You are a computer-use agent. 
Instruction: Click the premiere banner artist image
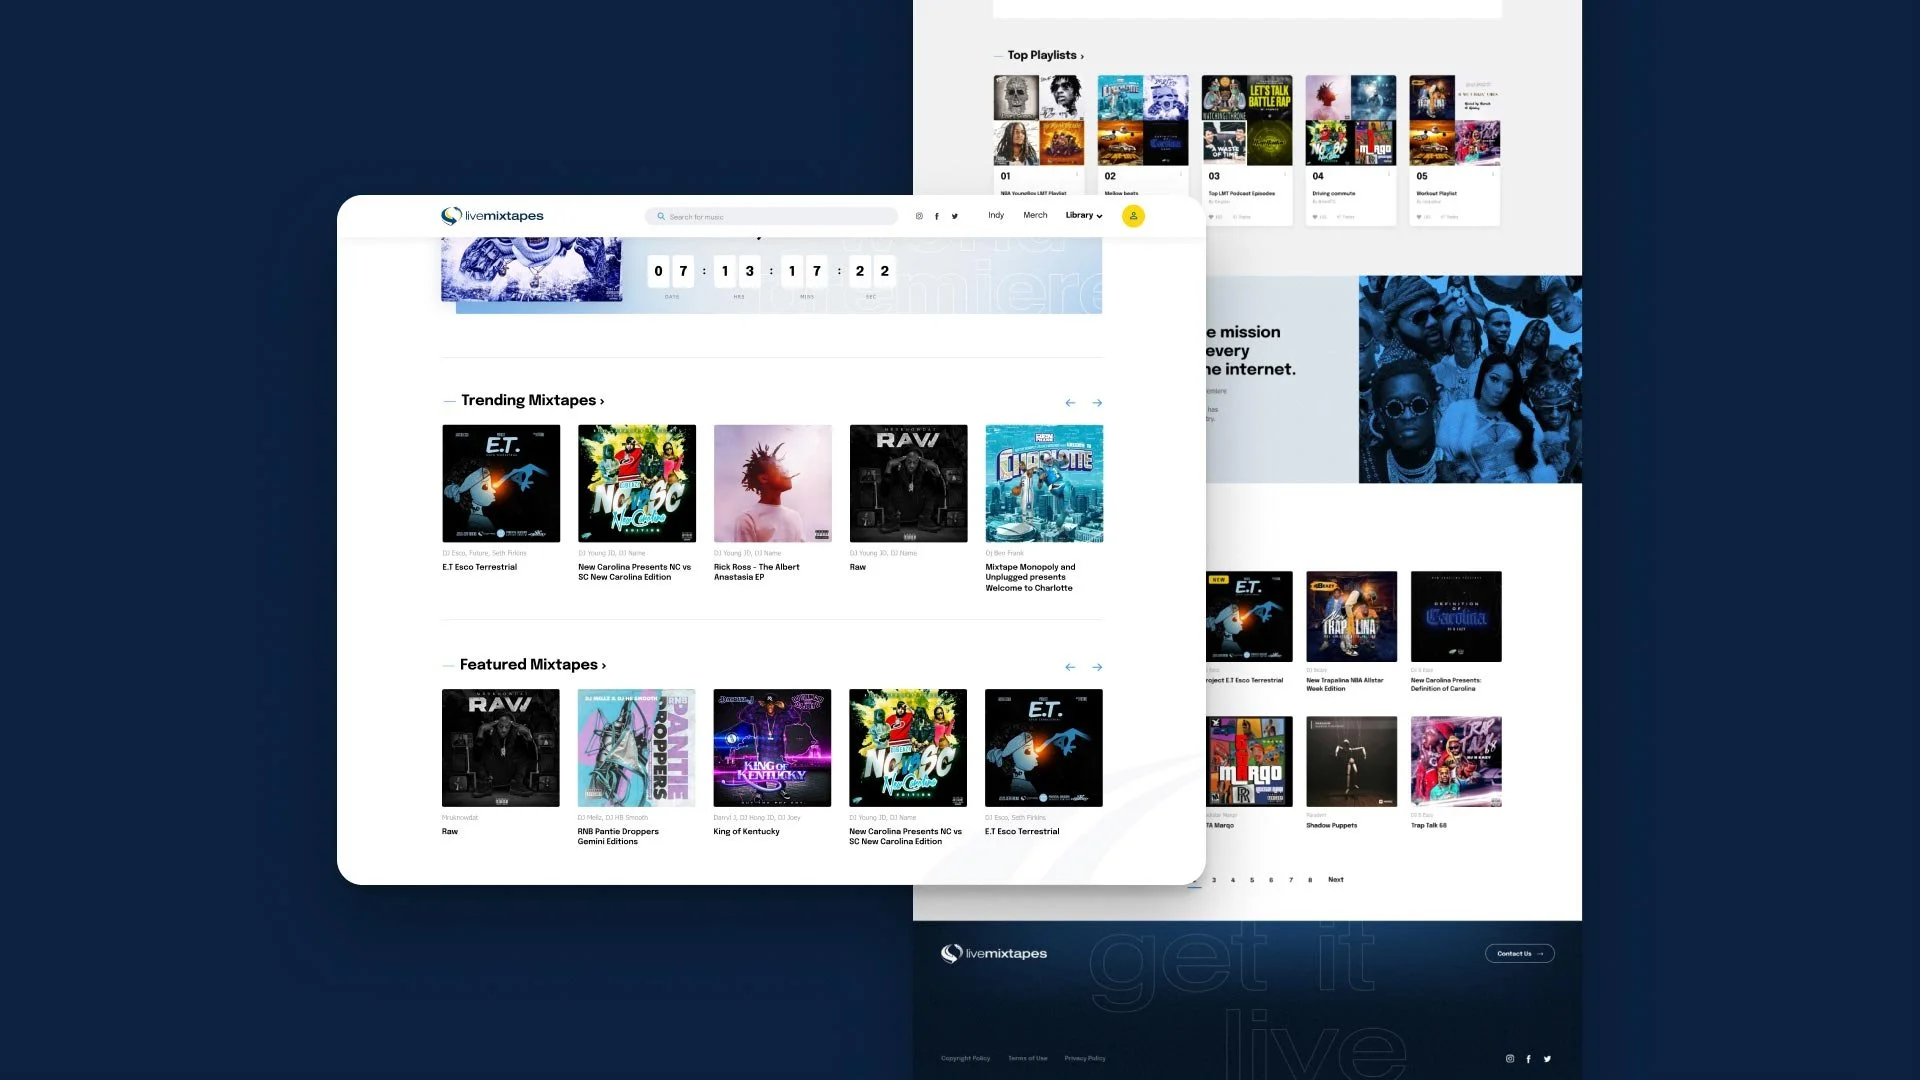click(531, 269)
